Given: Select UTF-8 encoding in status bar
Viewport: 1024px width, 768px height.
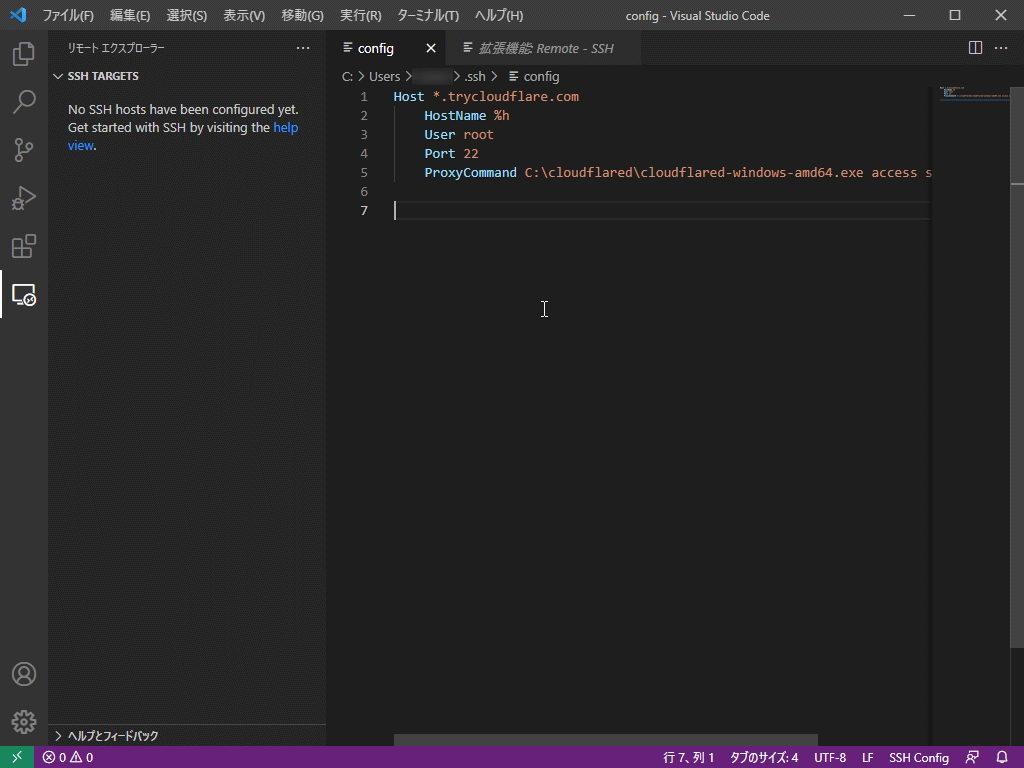Looking at the screenshot, I should tap(829, 757).
